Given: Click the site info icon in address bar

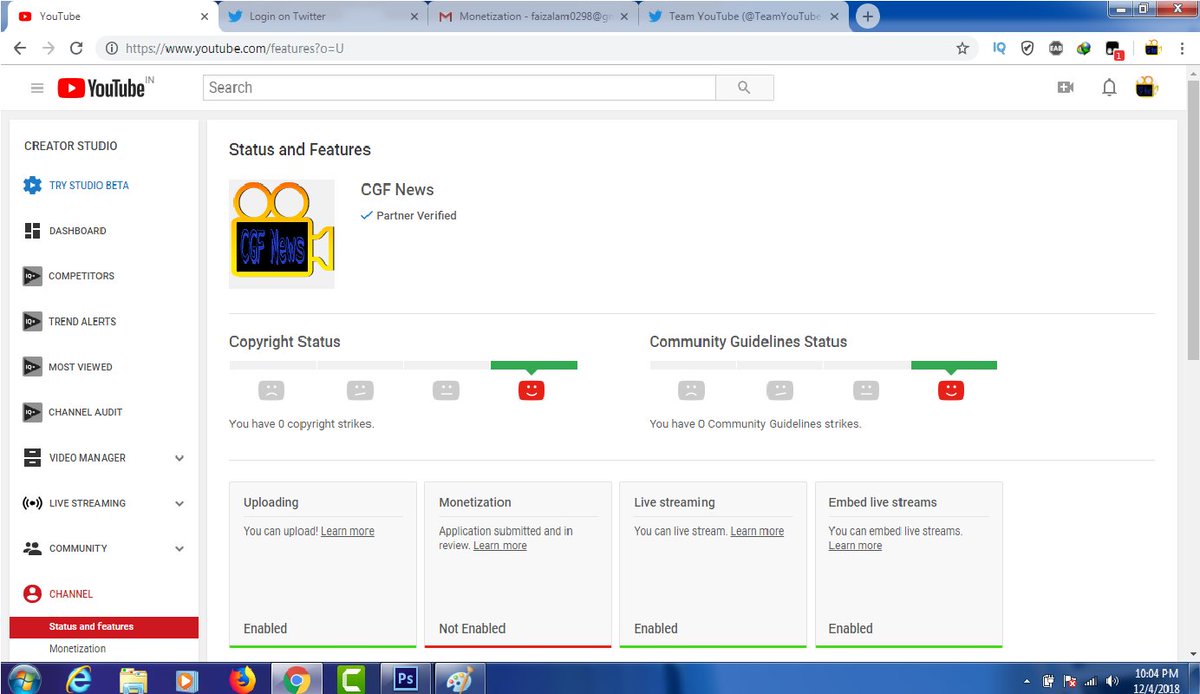Looking at the screenshot, I should click(x=111, y=48).
